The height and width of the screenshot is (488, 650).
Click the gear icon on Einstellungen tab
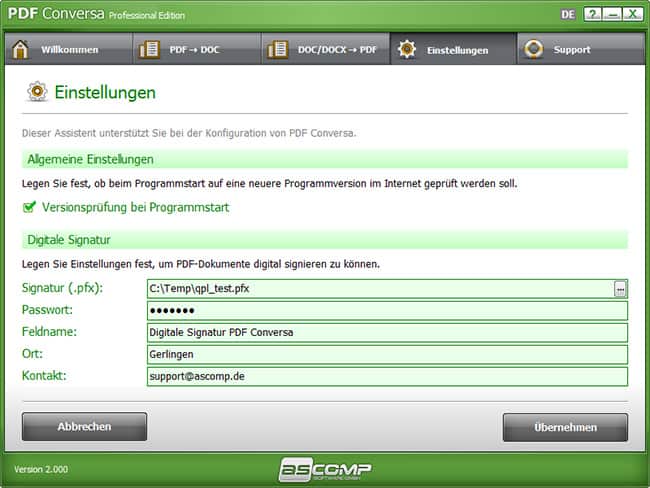click(407, 49)
